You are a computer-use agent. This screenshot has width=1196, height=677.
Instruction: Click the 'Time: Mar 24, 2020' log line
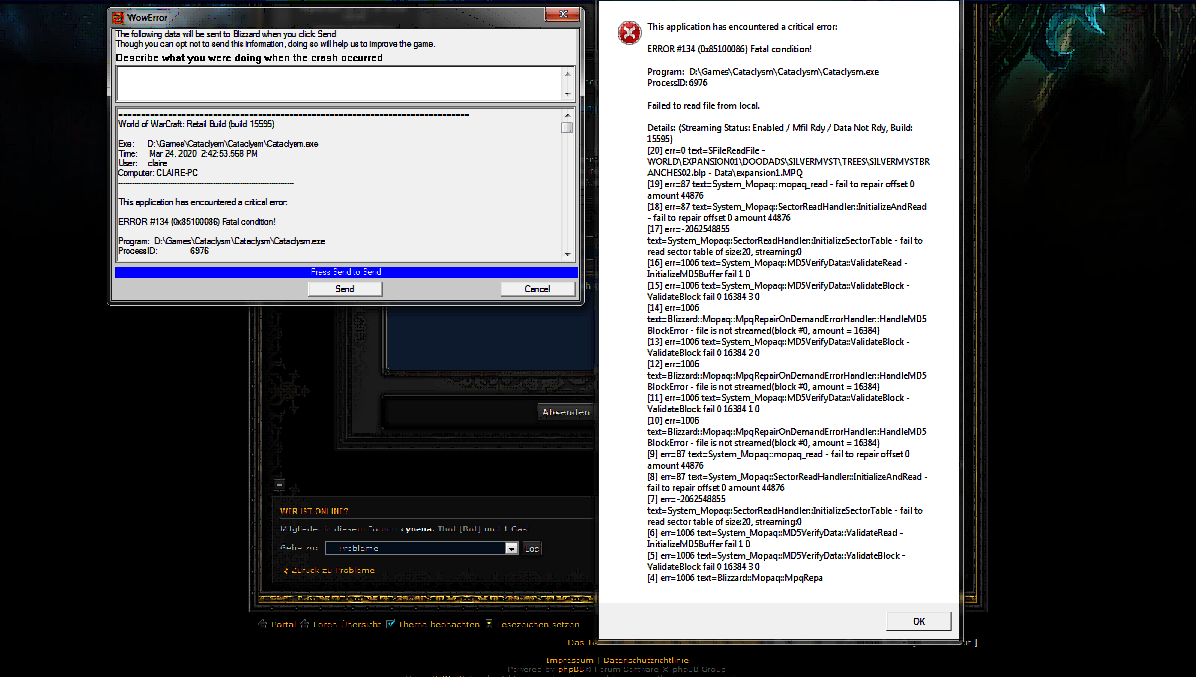click(188, 154)
